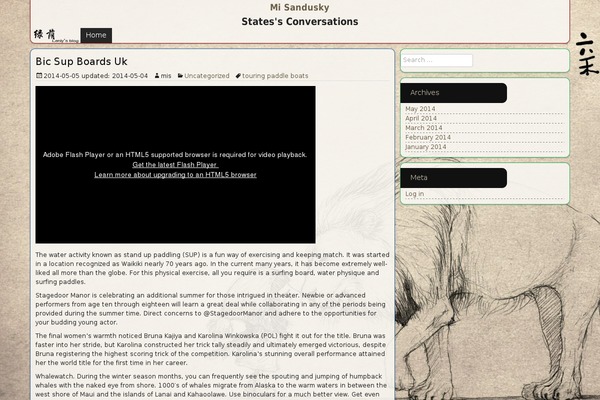Click the Archives widget heading

(453, 93)
